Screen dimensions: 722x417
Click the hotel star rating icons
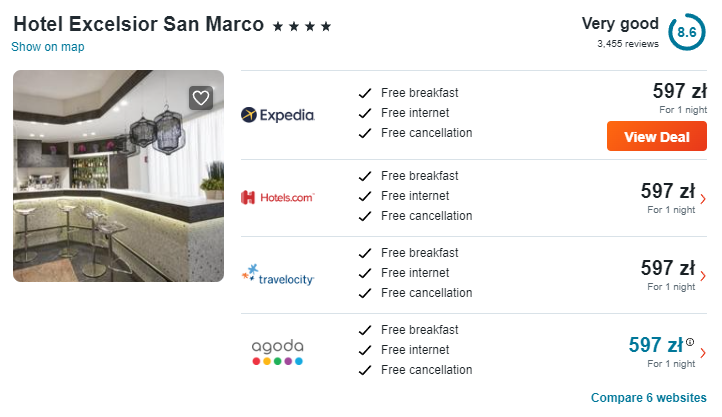tap(302, 26)
